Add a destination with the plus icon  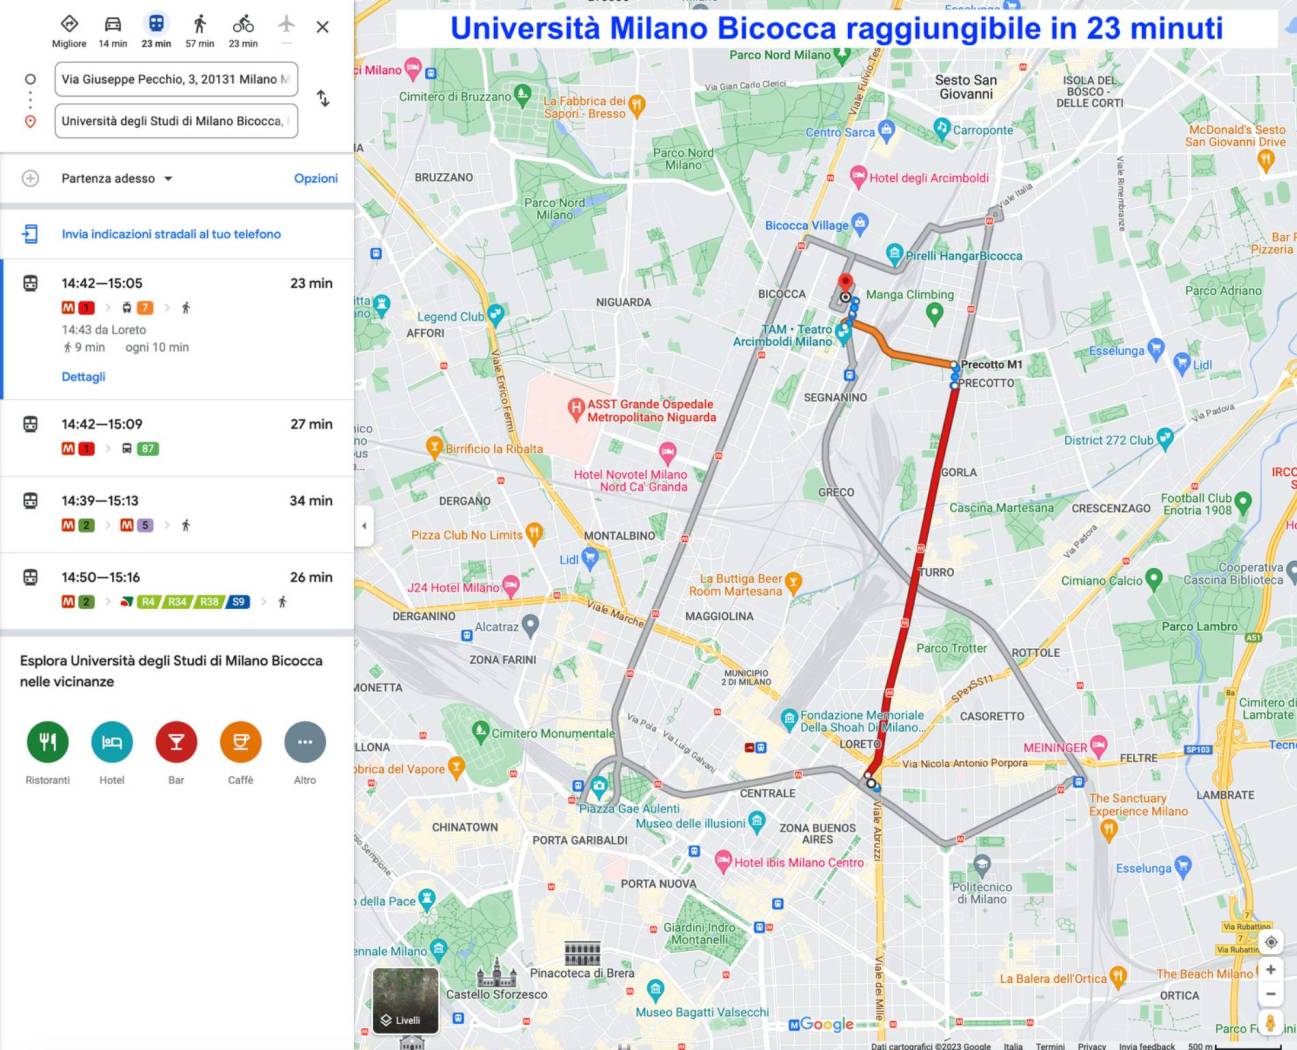click(31, 178)
